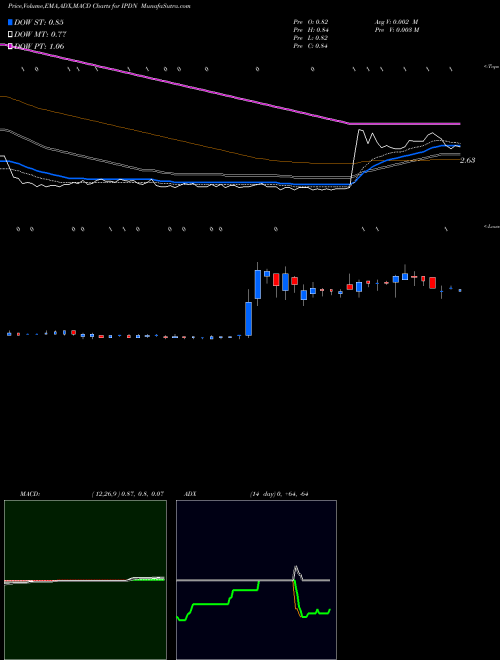Click the pink DOW PT legend swatch
The height and width of the screenshot is (660, 500).
click(10, 46)
